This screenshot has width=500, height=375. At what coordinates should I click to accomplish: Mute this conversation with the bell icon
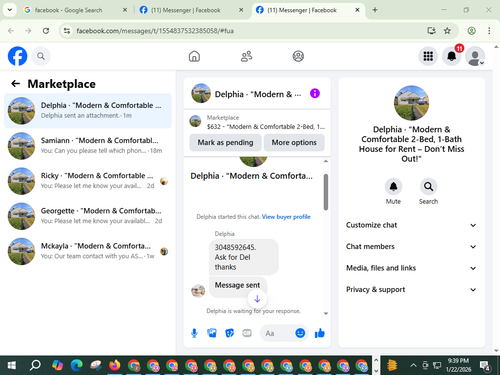(393, 186)
